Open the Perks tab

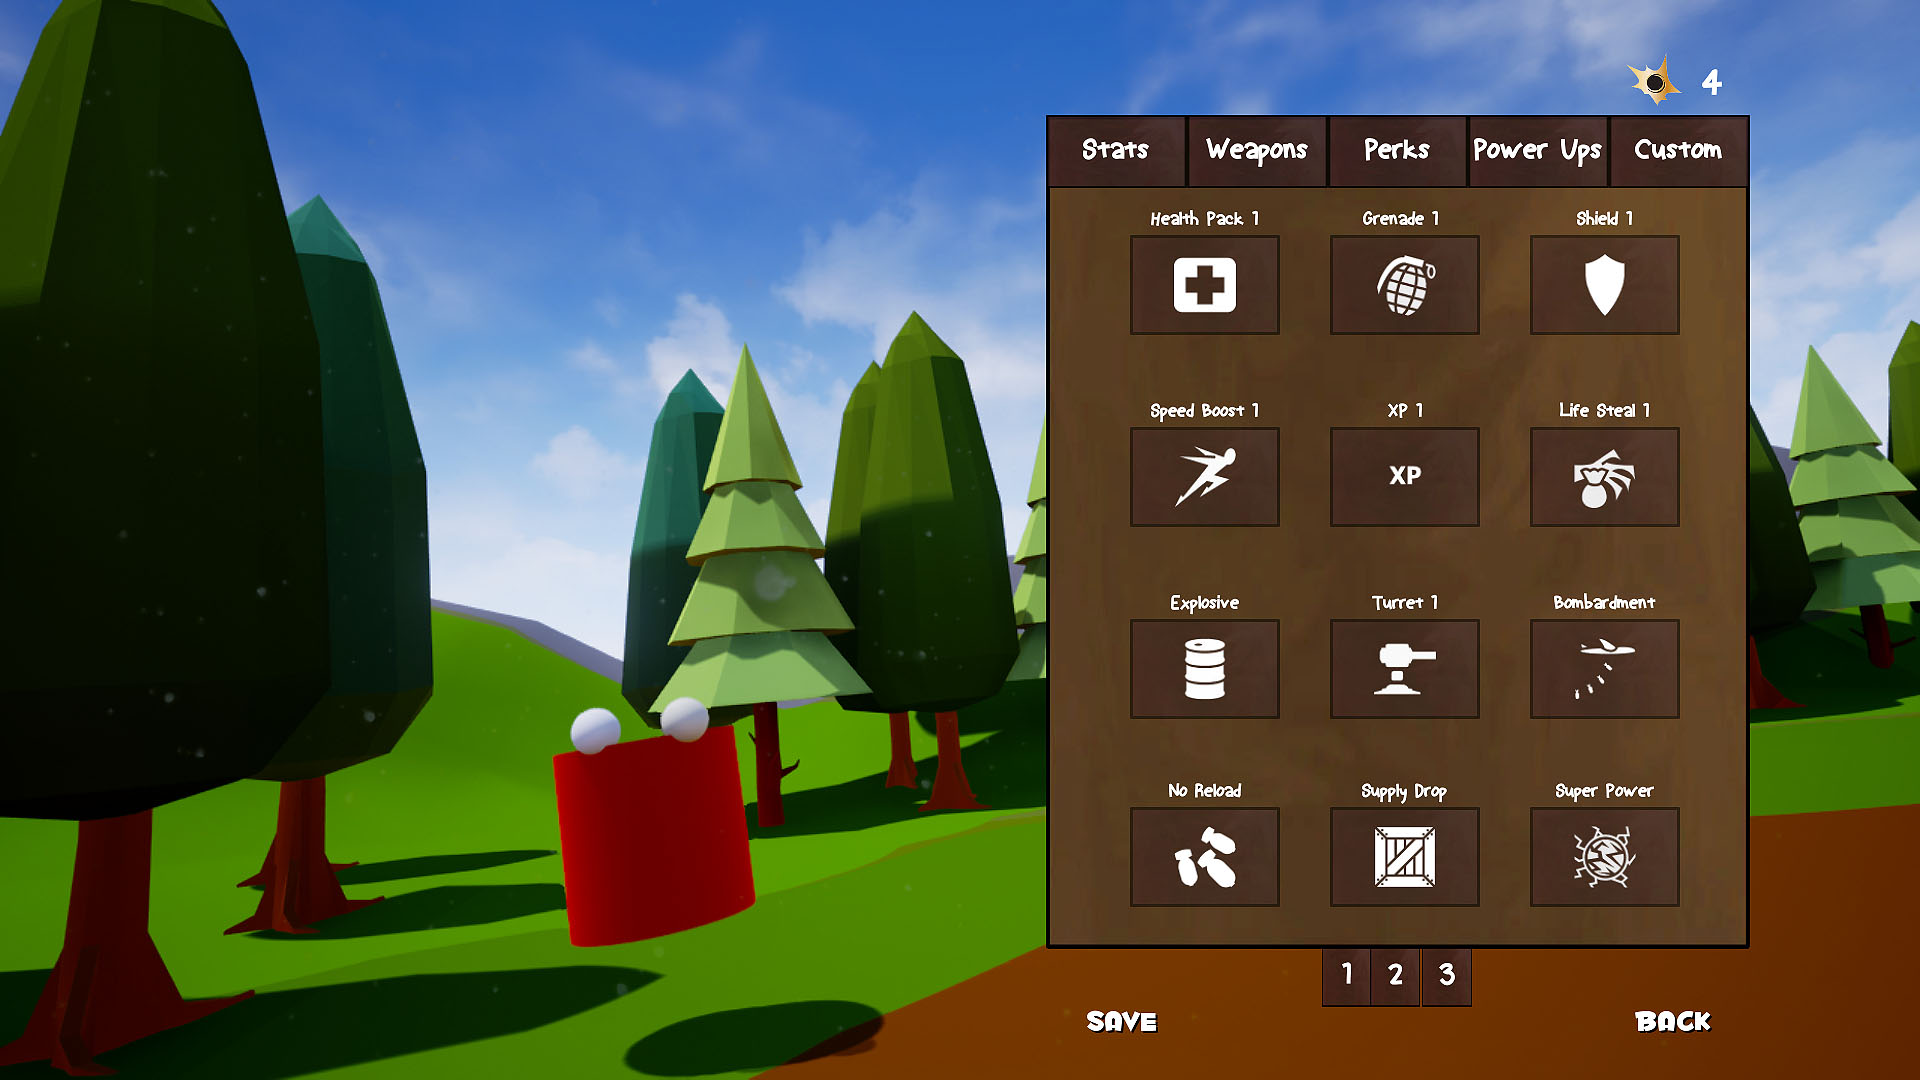click(1396, 151)
